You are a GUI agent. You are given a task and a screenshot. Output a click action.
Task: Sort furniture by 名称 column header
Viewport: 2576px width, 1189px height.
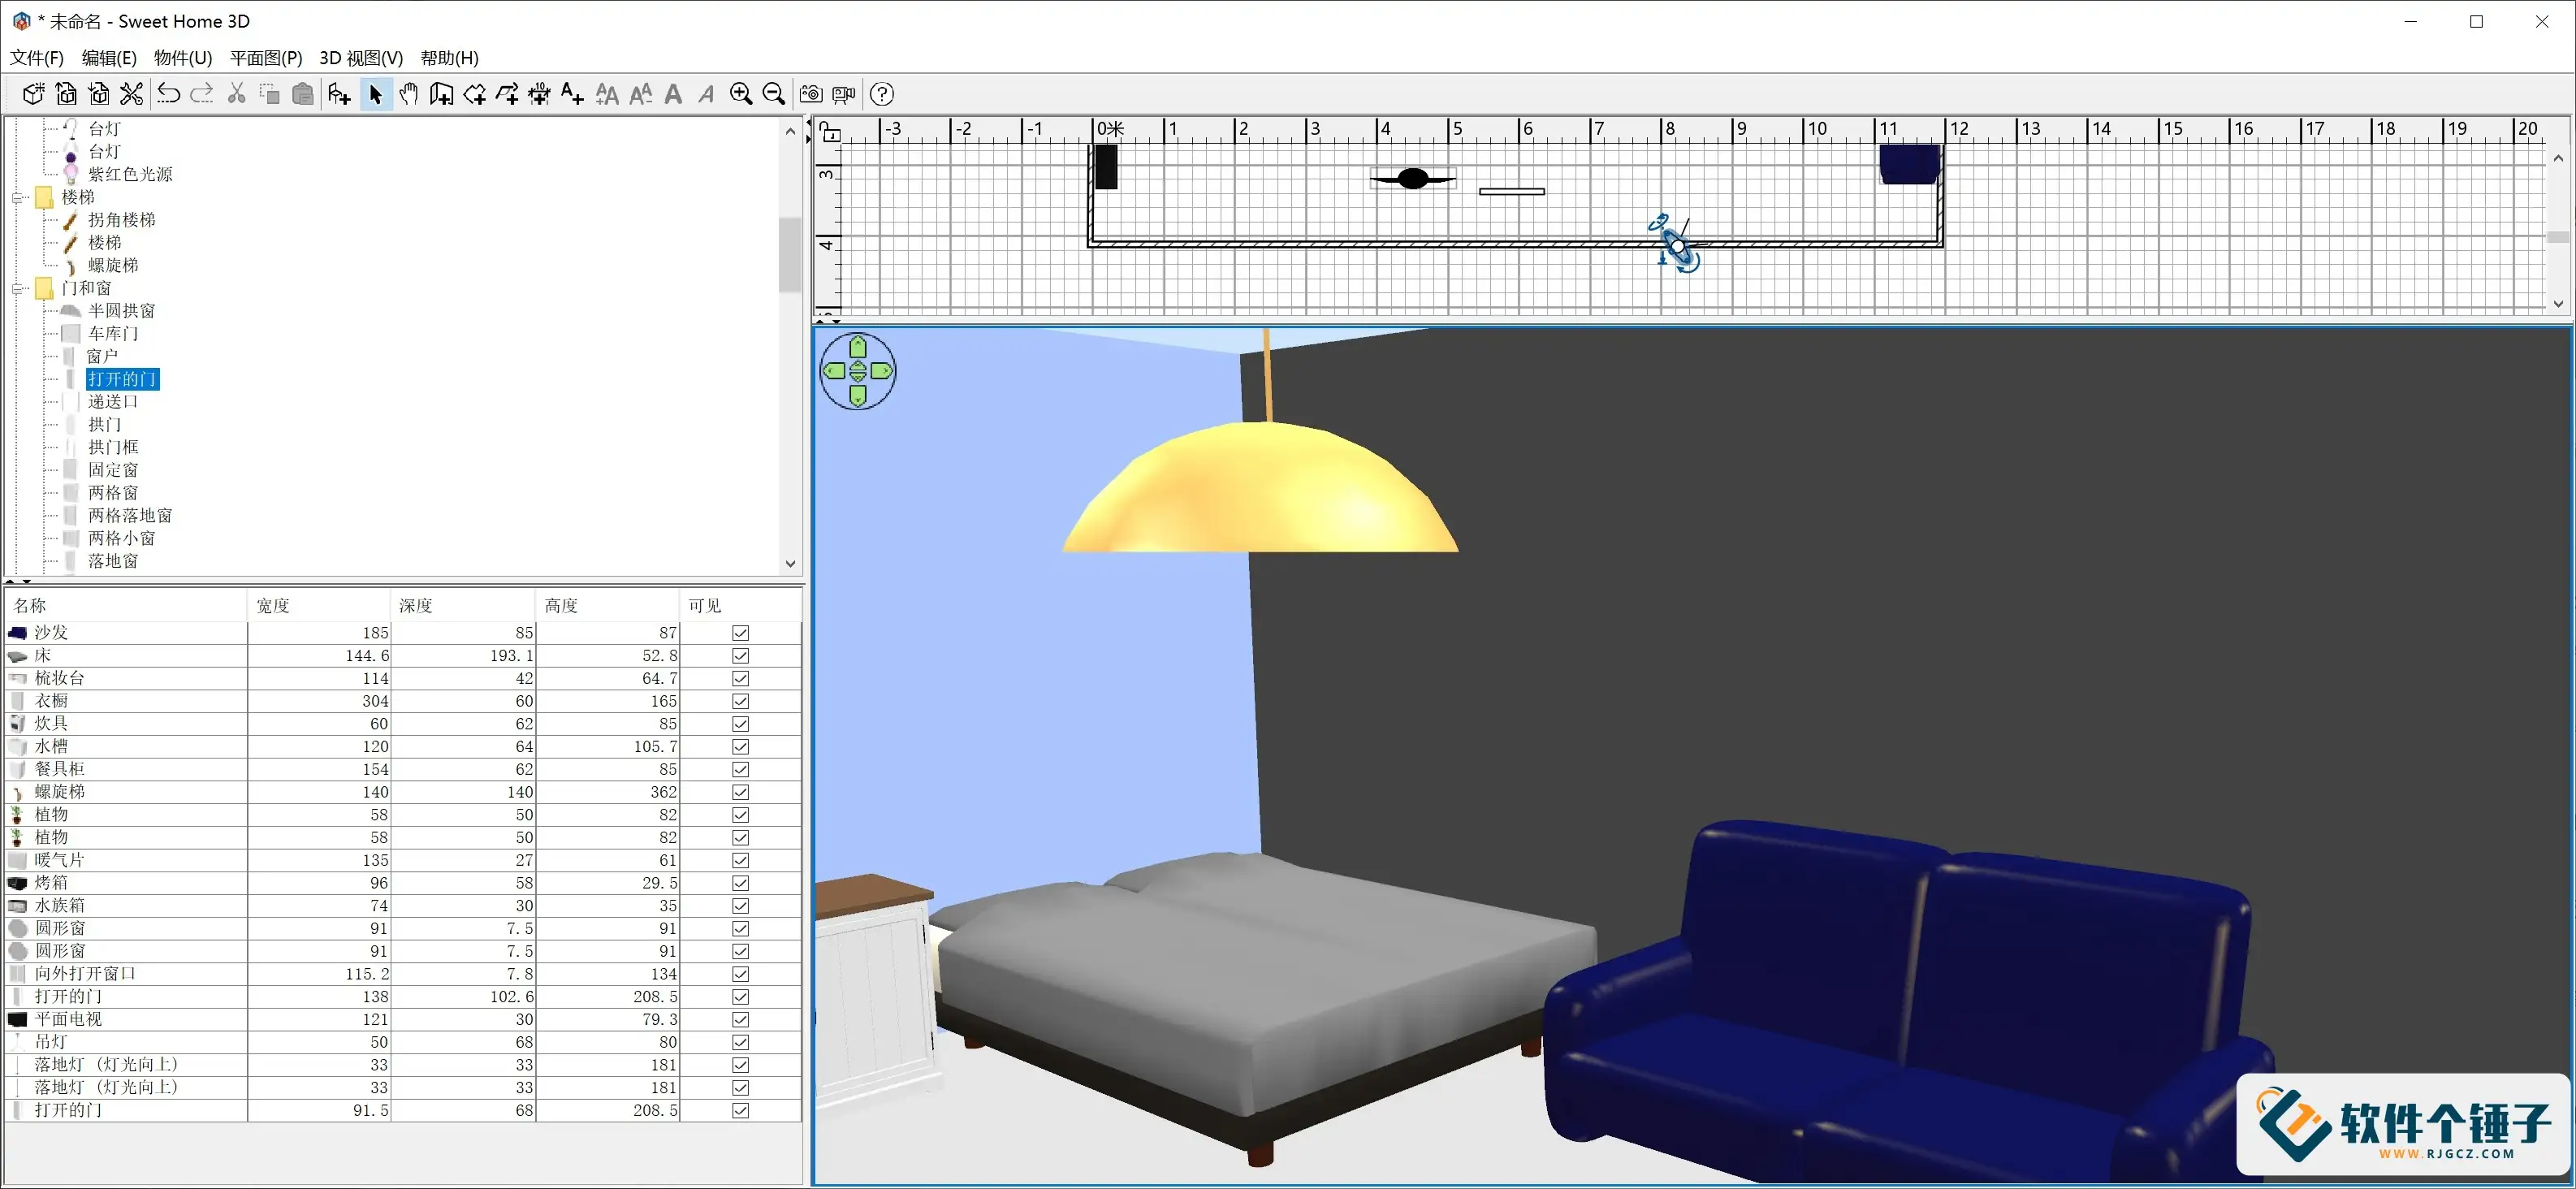click(x=127, y=605)
